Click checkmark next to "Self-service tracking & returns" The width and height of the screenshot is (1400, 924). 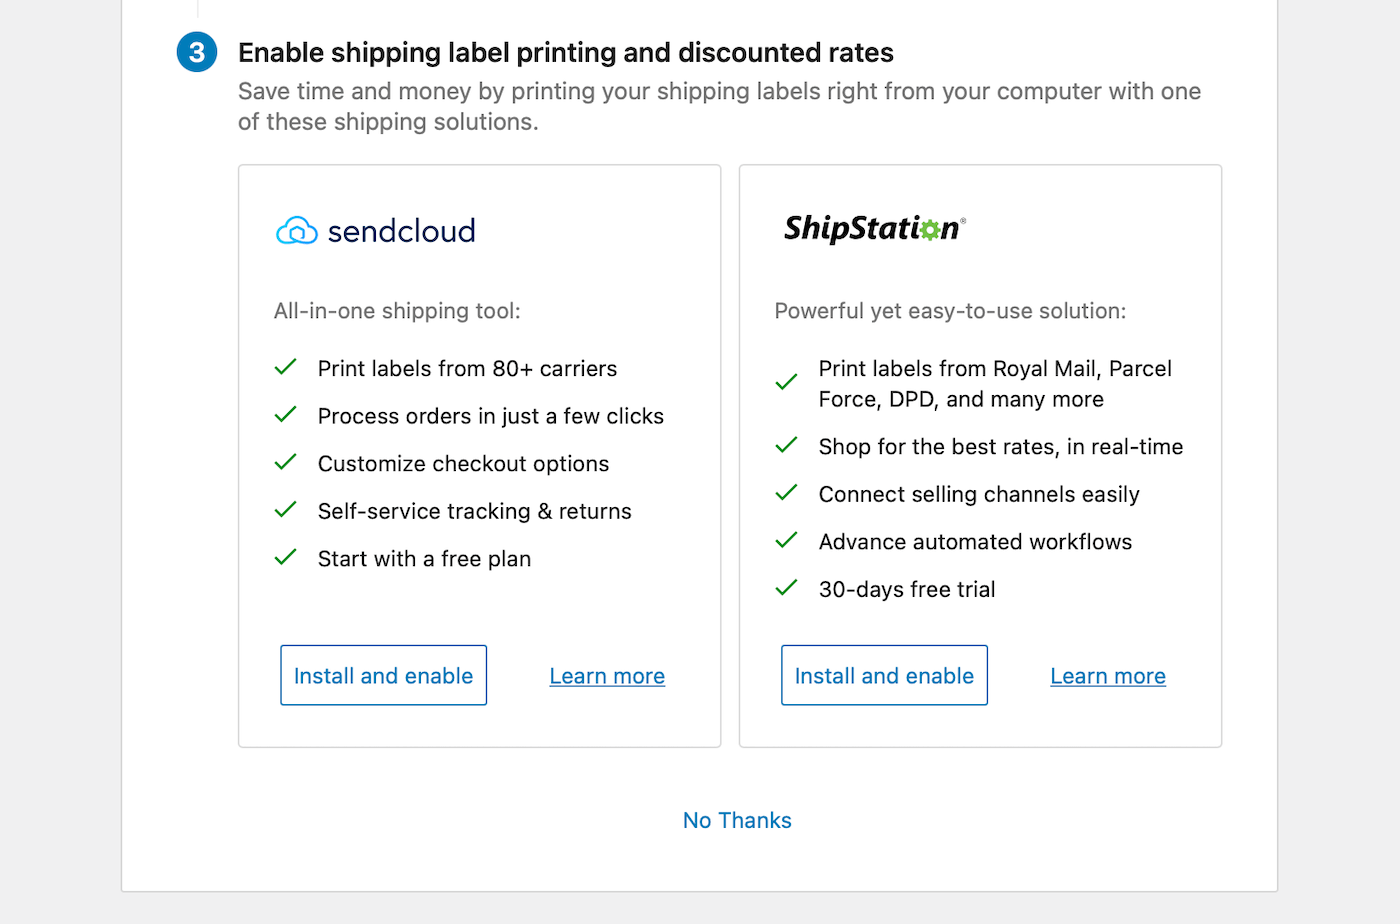tap(286, 509)
